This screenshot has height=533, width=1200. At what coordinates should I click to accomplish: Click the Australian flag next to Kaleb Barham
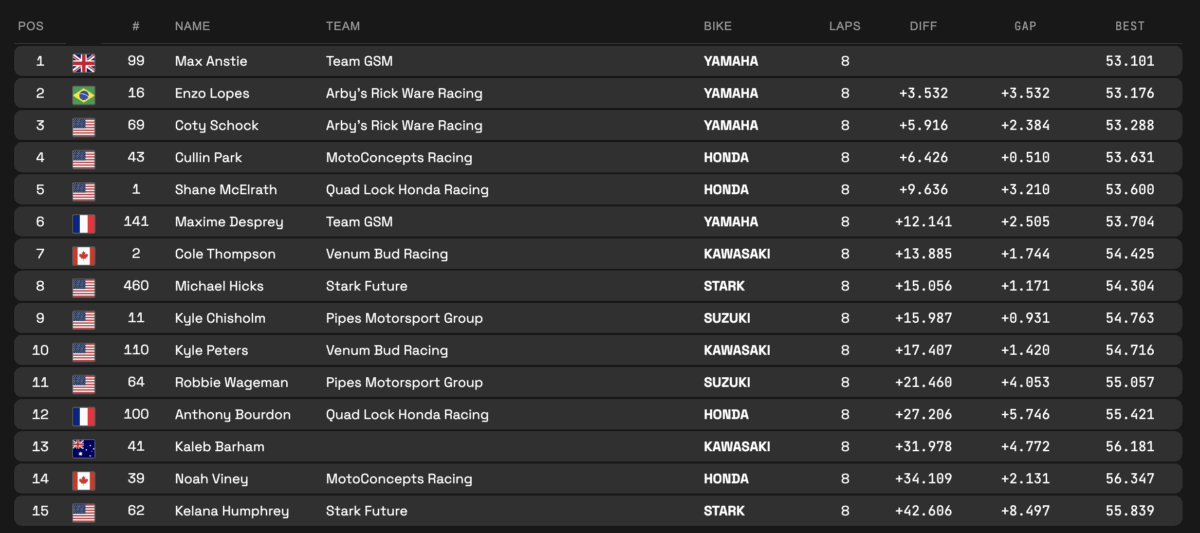[x=84, y=447]
